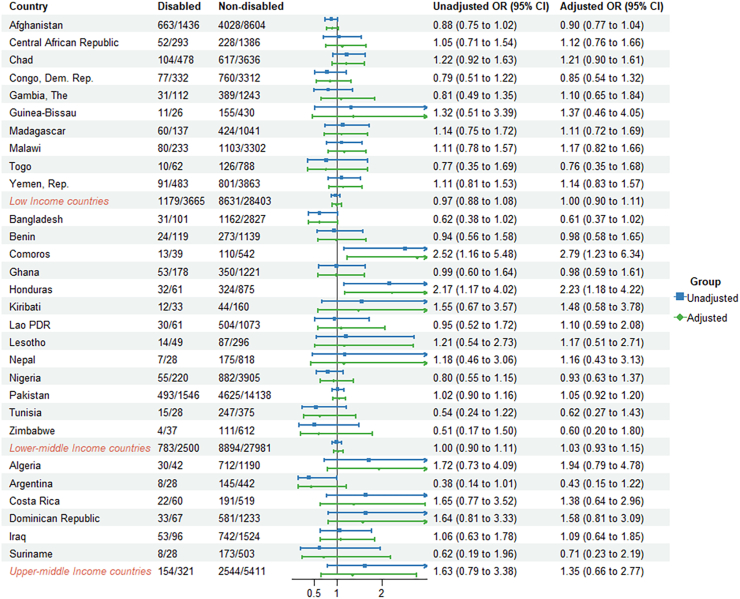Click the blue square marker in Comoros row

[x=405, y=248]
